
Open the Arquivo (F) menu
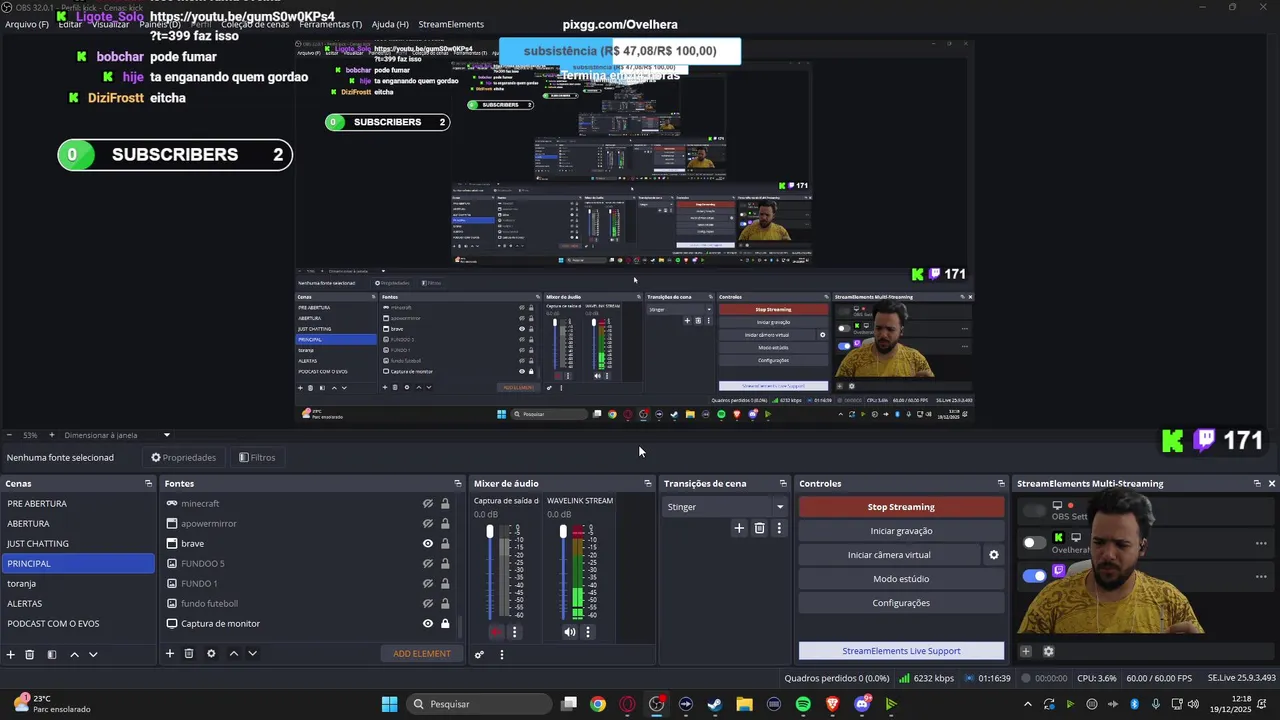(27, 24)
